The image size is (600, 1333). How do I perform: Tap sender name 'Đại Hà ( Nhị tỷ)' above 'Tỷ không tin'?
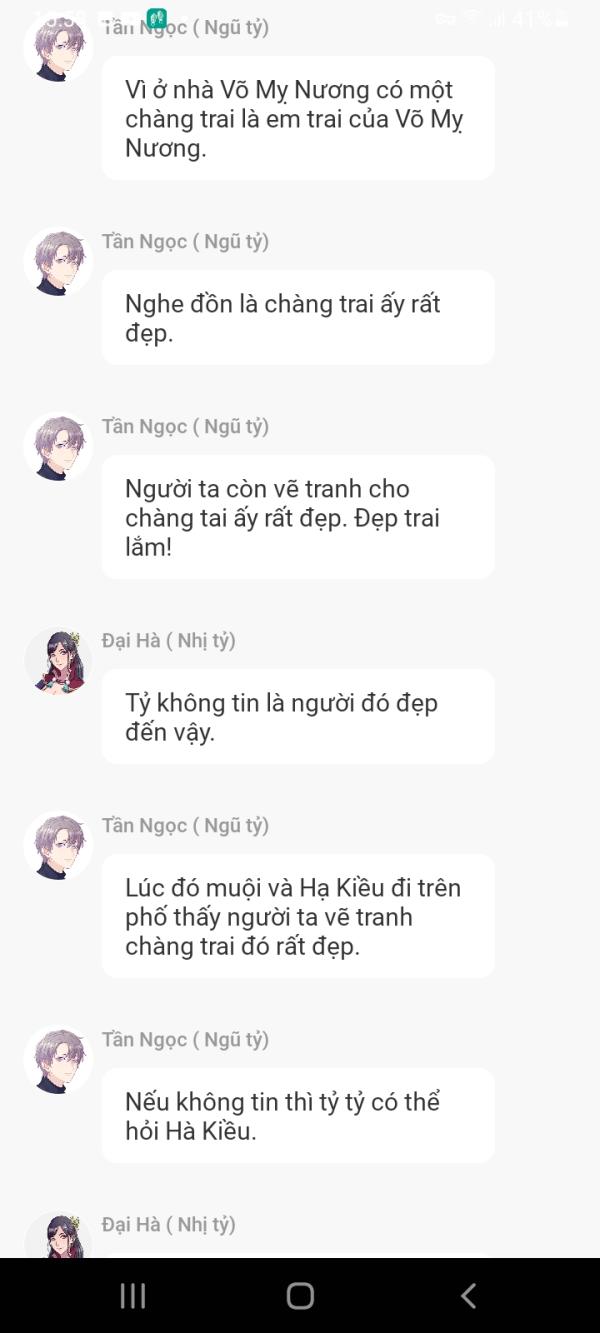(168, 640)
